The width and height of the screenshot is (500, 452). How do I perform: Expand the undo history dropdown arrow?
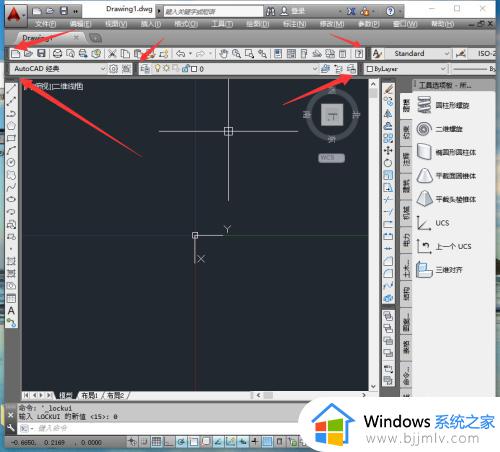(x=190, y=53)
